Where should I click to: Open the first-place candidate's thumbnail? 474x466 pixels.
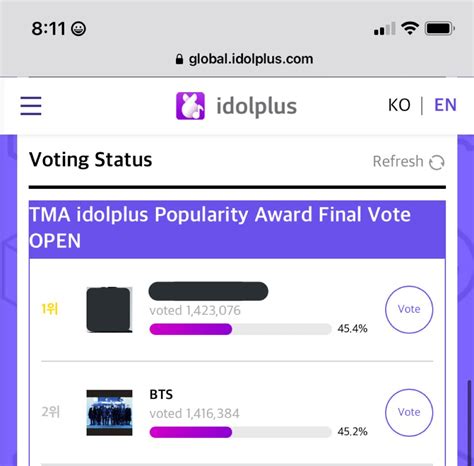tap(109, 310)
